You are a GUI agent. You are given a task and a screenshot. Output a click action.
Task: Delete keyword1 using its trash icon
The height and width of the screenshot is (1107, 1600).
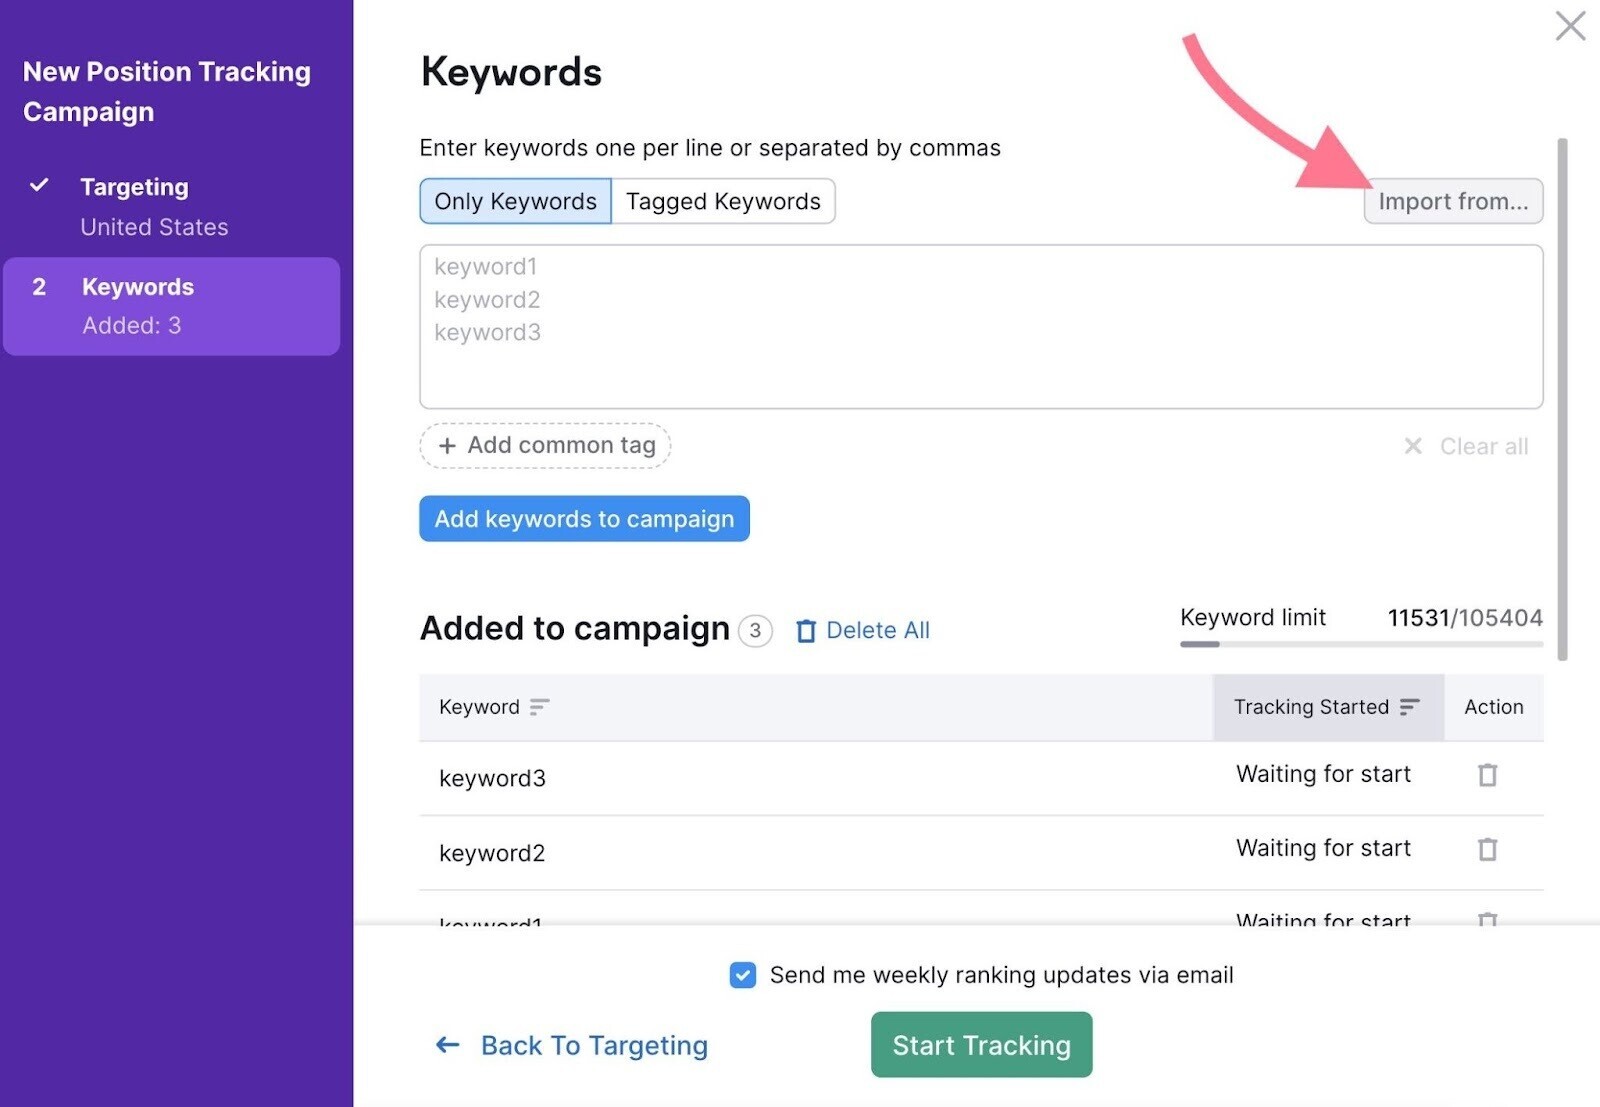click(1487, 920)
